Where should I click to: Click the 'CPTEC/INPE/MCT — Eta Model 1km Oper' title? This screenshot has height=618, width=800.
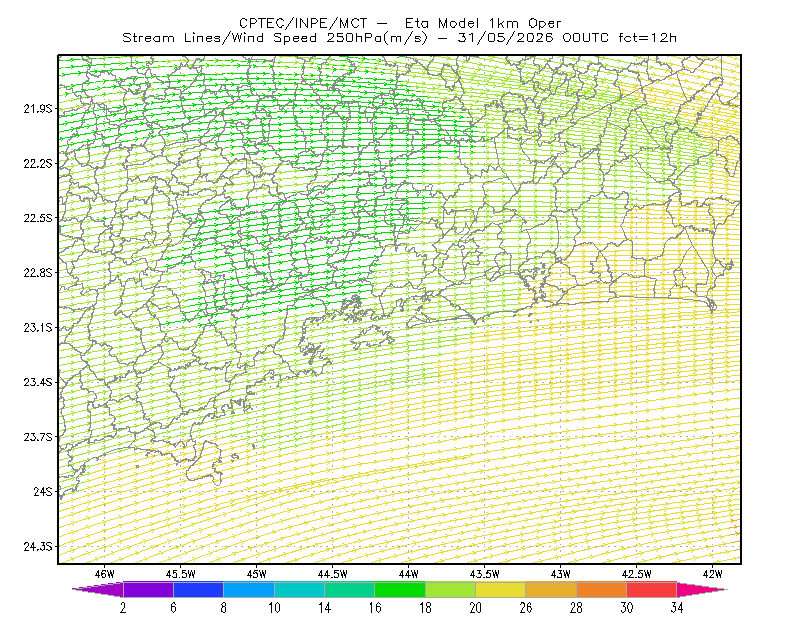[400, 23]
